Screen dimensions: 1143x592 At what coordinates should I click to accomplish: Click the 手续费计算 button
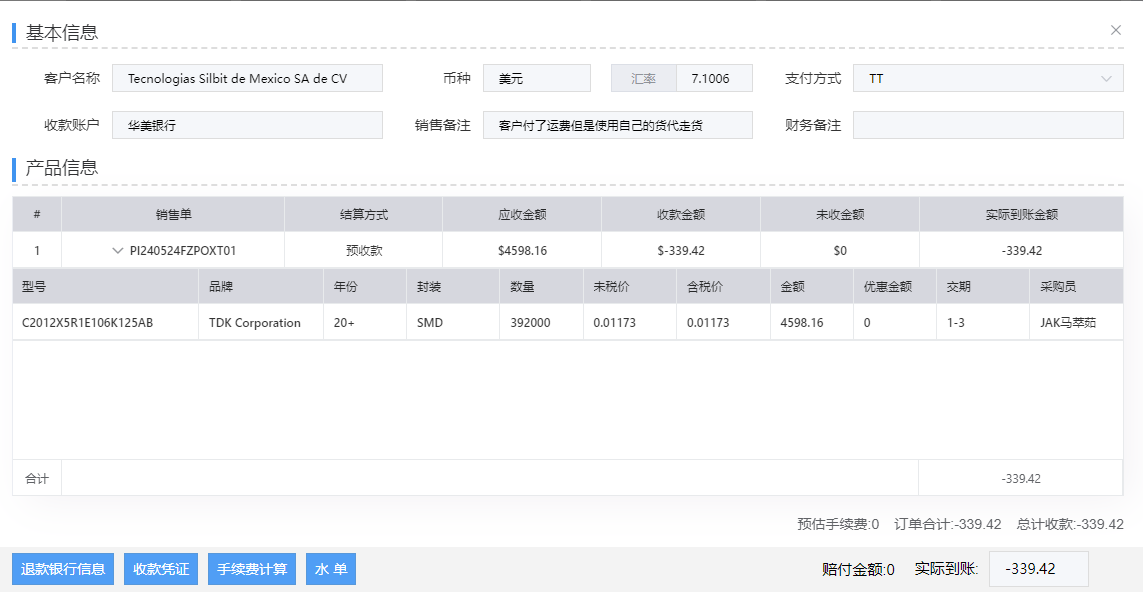pyautogui.click(x=253, y=569)
